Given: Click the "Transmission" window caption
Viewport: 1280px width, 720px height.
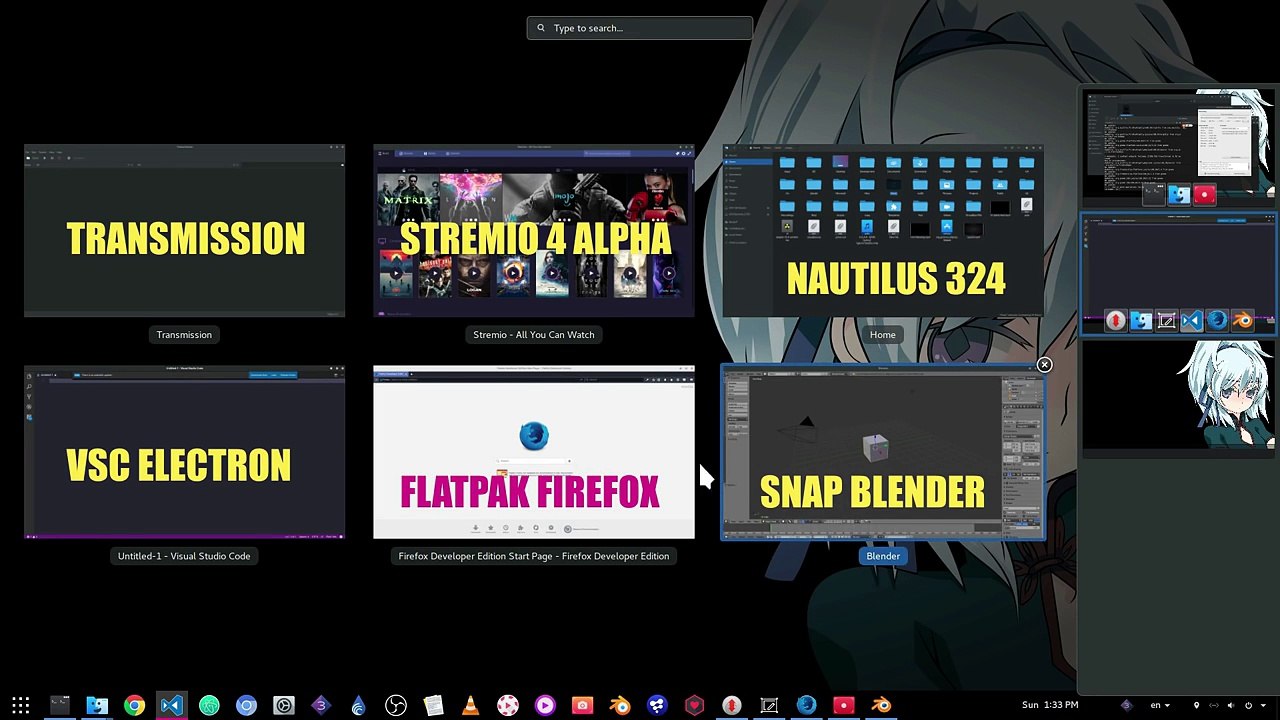Looking at the screenshot, I should point(184,335).
